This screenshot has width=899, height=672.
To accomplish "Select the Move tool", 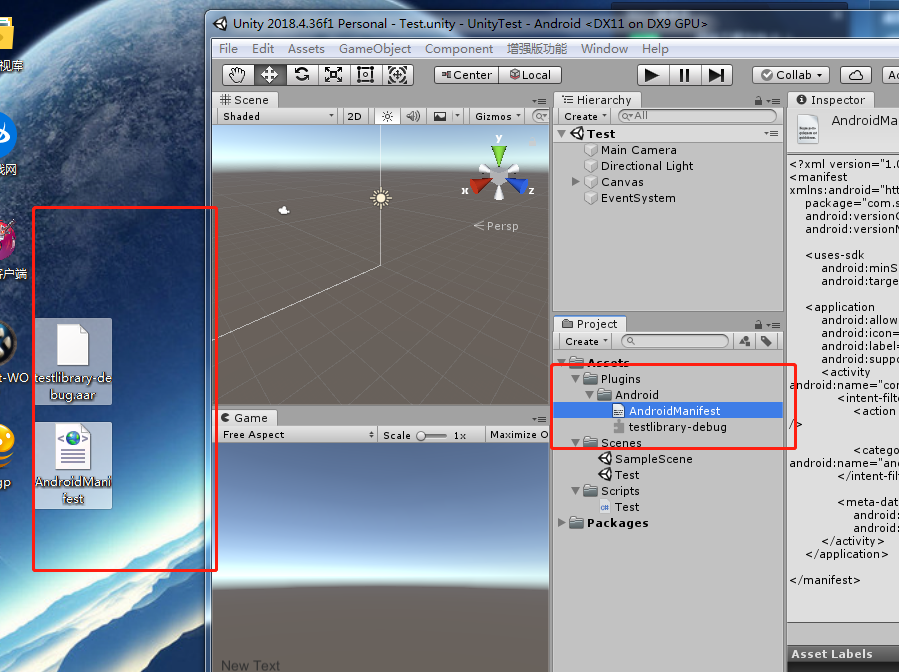I will (269, 75).
